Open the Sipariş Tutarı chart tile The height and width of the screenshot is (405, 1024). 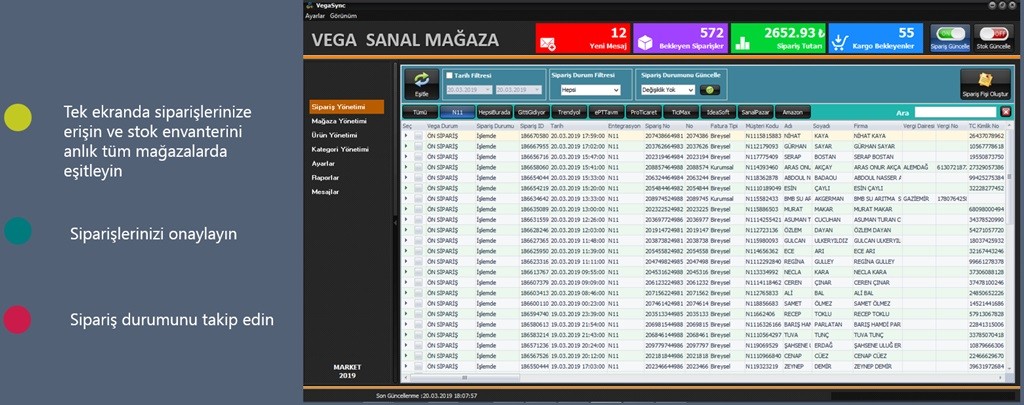tap(778, 39)
